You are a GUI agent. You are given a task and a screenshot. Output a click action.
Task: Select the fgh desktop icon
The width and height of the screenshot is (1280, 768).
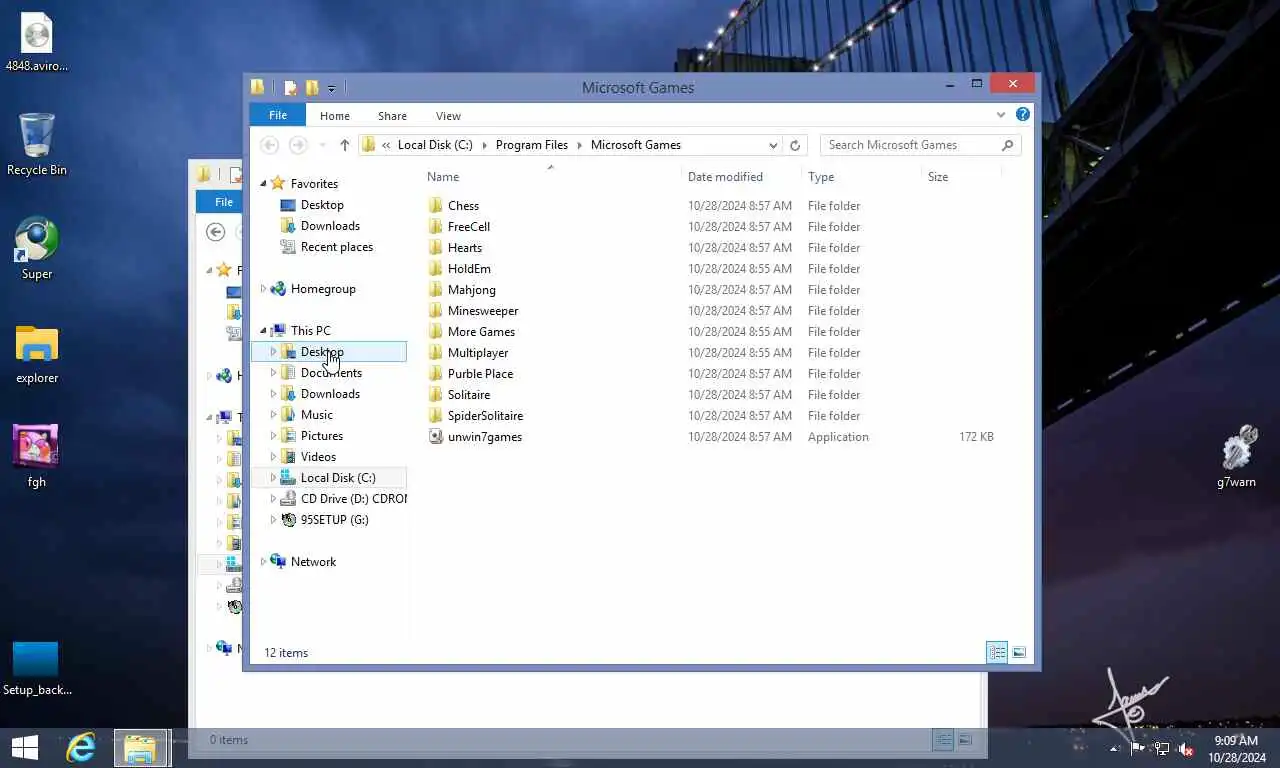coord(37,456)
